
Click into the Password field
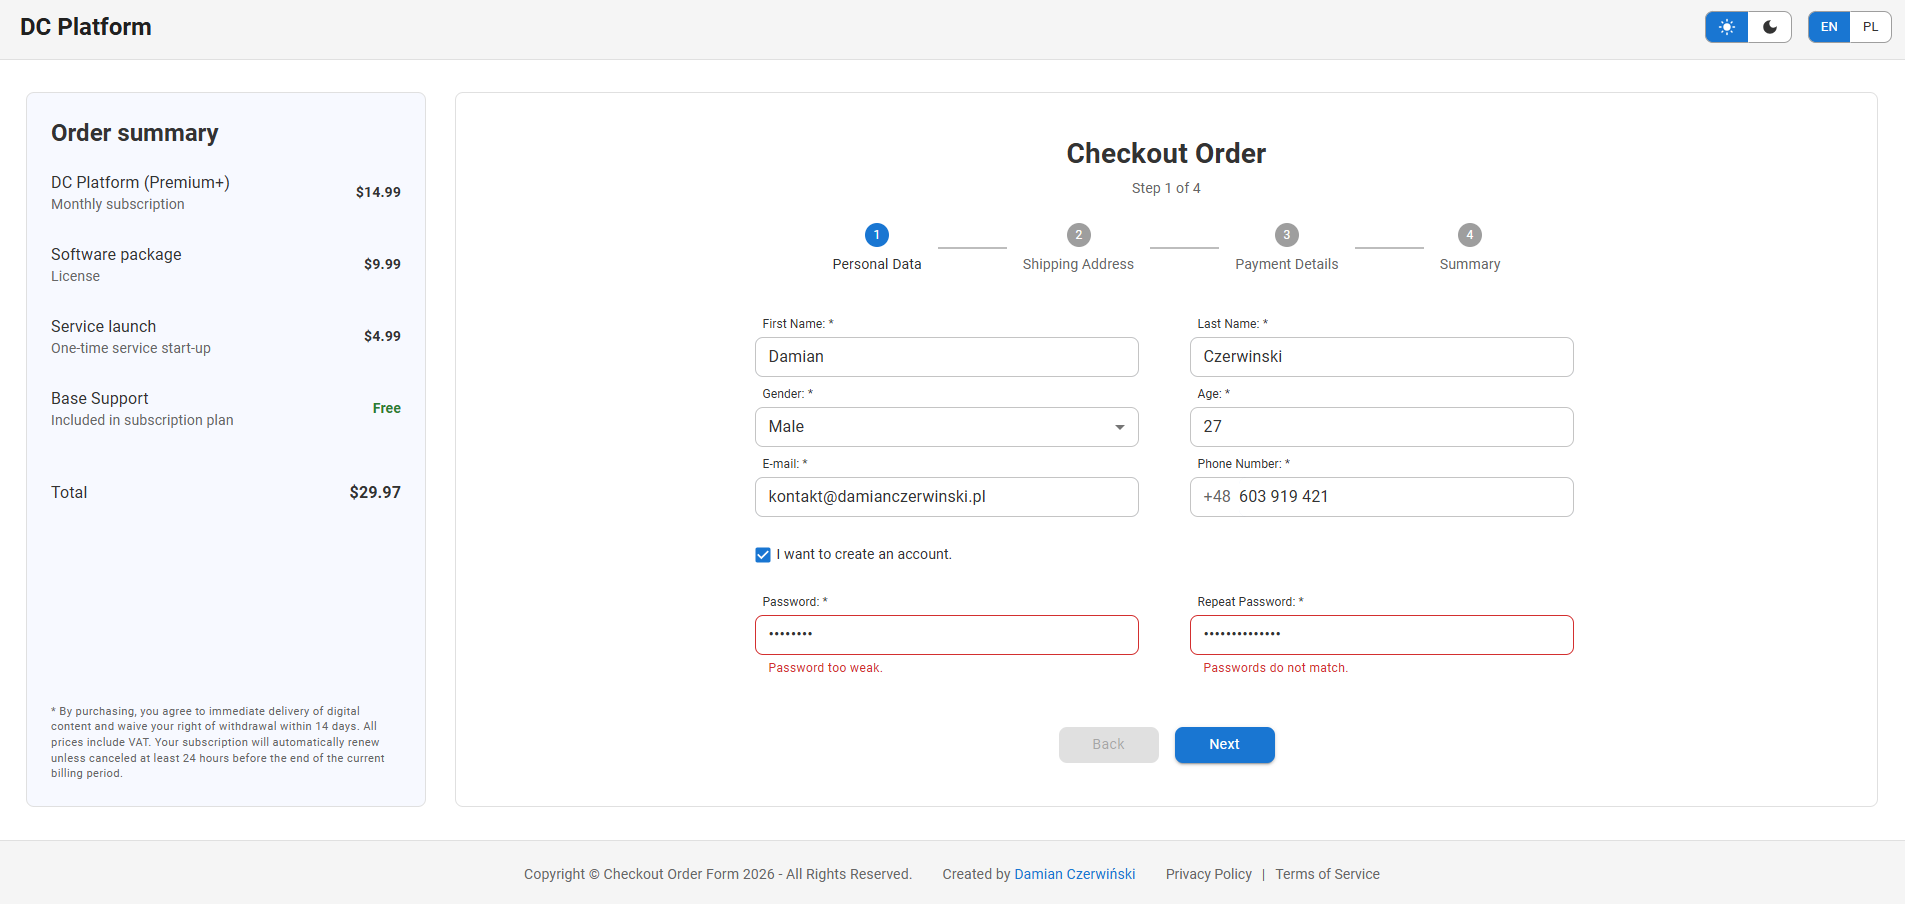coord(946,635)
